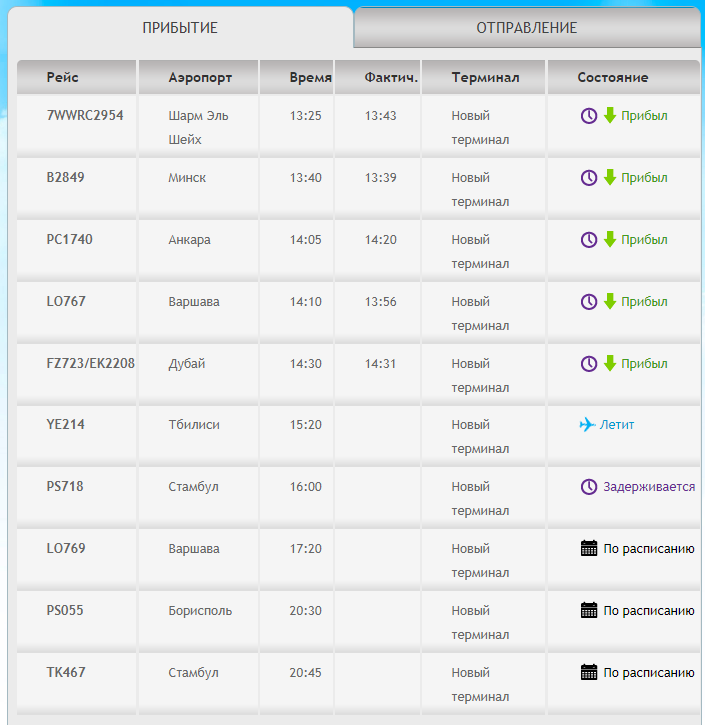705x725 pixels.
Task: Click the Задерживается status text
Action: [x=649, y=486]
